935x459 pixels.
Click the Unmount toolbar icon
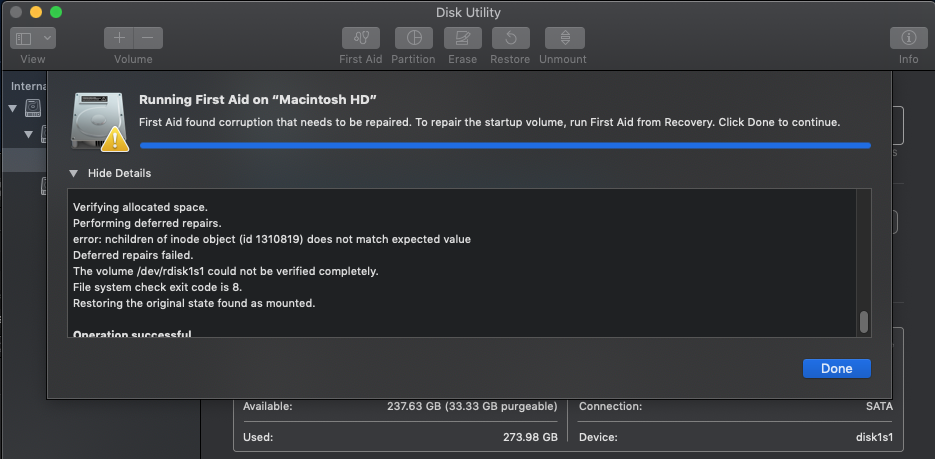pyautogui.click(x=565, y=38)
